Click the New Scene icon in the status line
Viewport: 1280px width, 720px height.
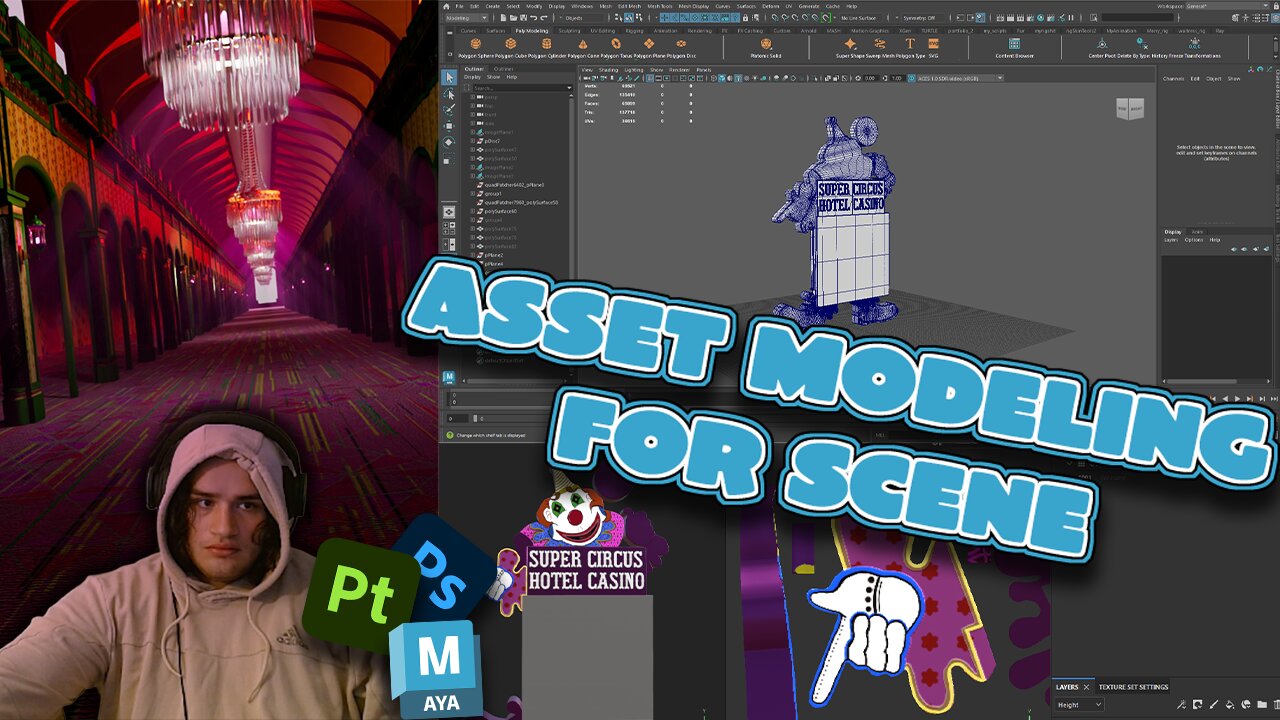503,18
